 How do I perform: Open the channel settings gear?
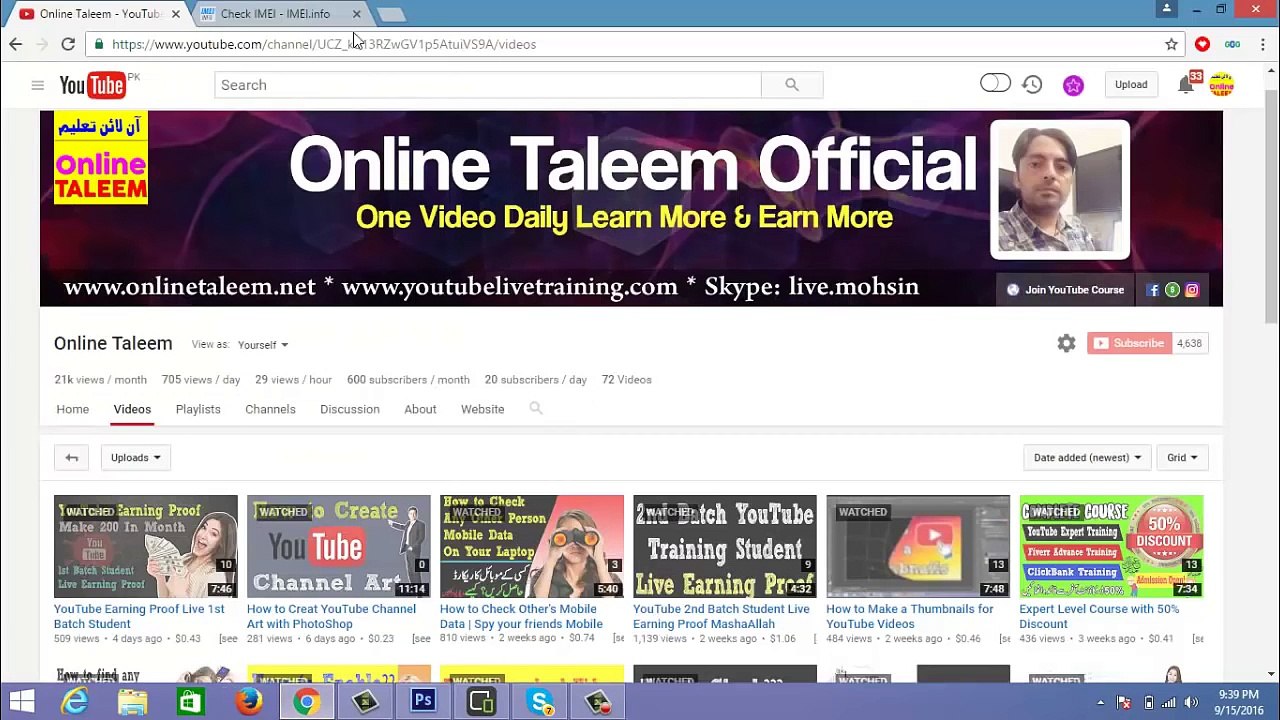pyautogui.click(x=1066, y=343)
